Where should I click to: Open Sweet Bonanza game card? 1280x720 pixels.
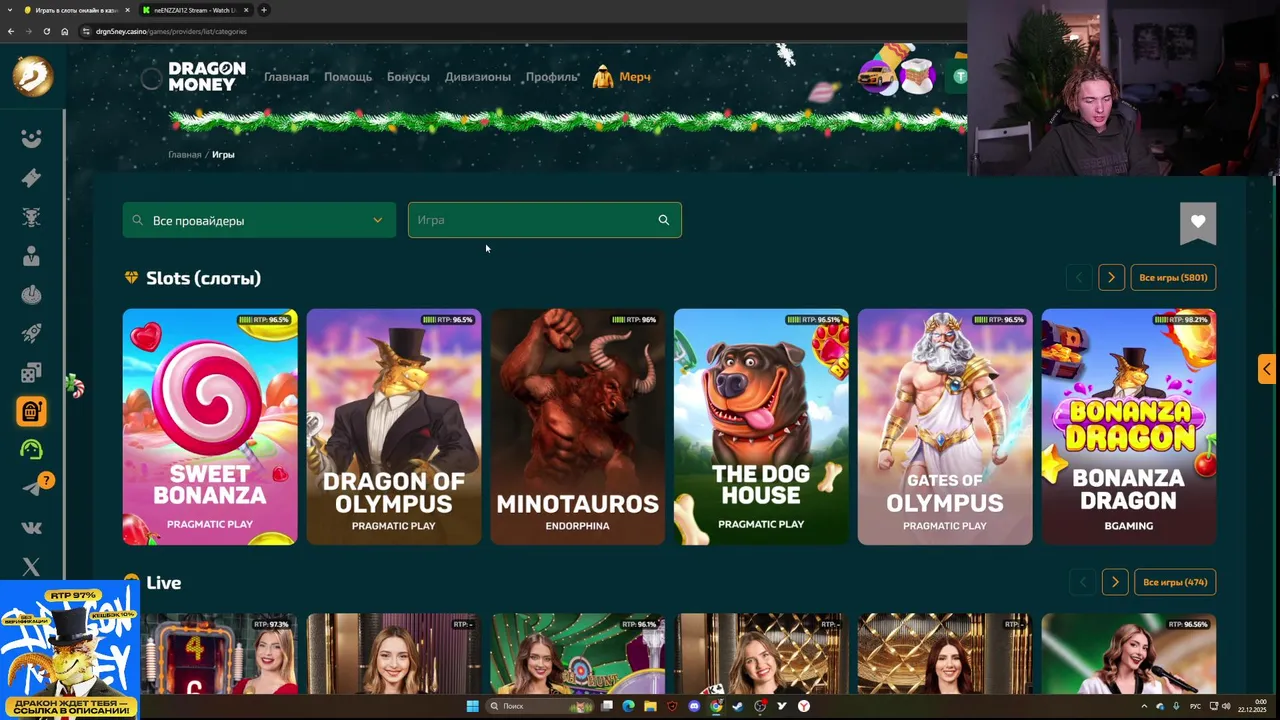[x=210, y=427]
